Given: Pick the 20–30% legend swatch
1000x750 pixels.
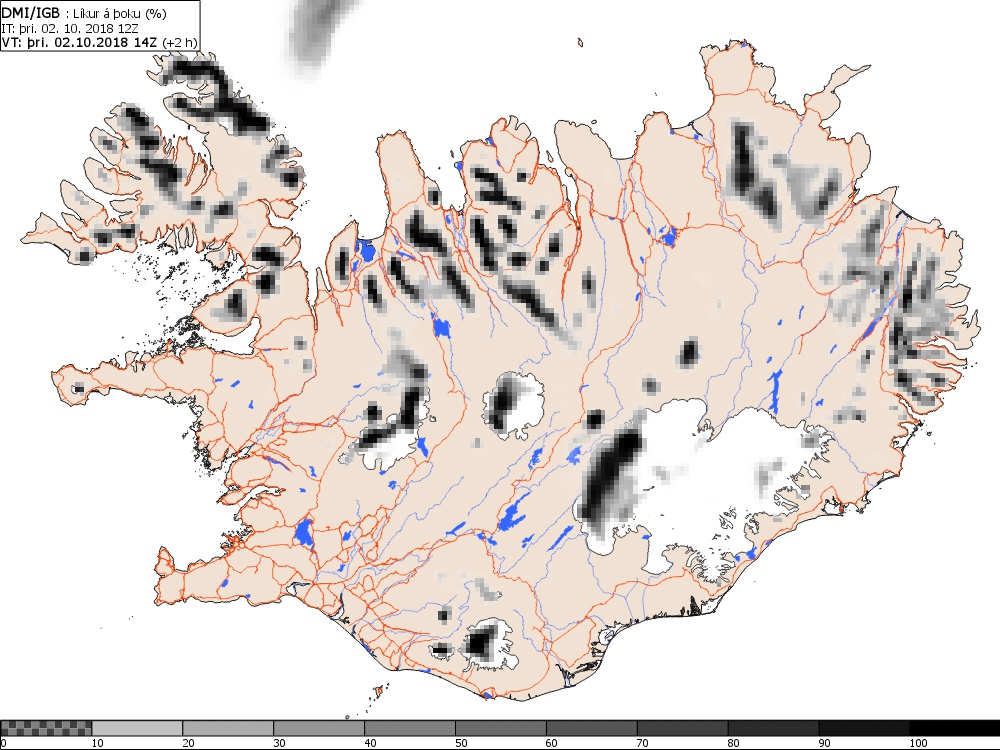Looking at the screenshot, I should (228, 728).
